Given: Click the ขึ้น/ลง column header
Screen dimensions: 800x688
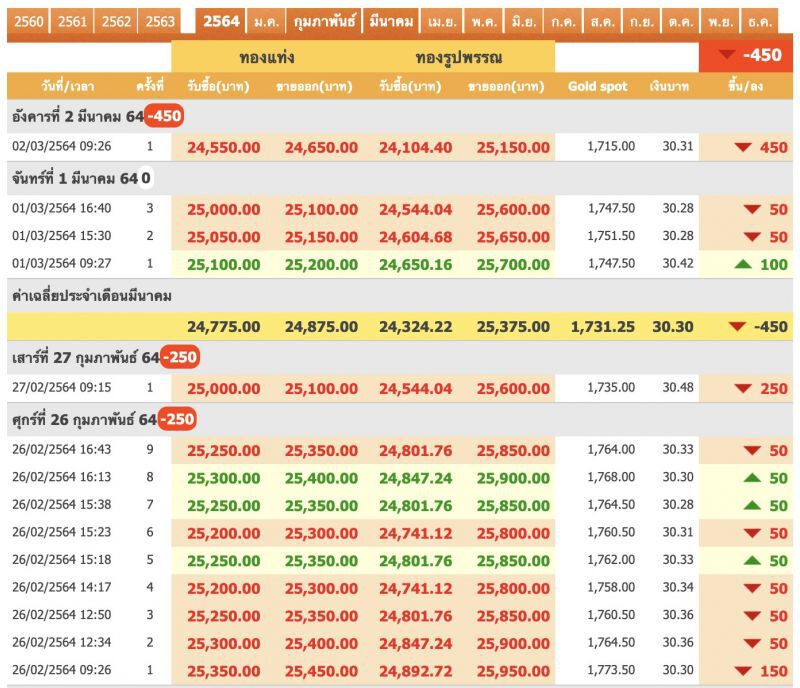Looking at the screenshot, I should point(745,86).
